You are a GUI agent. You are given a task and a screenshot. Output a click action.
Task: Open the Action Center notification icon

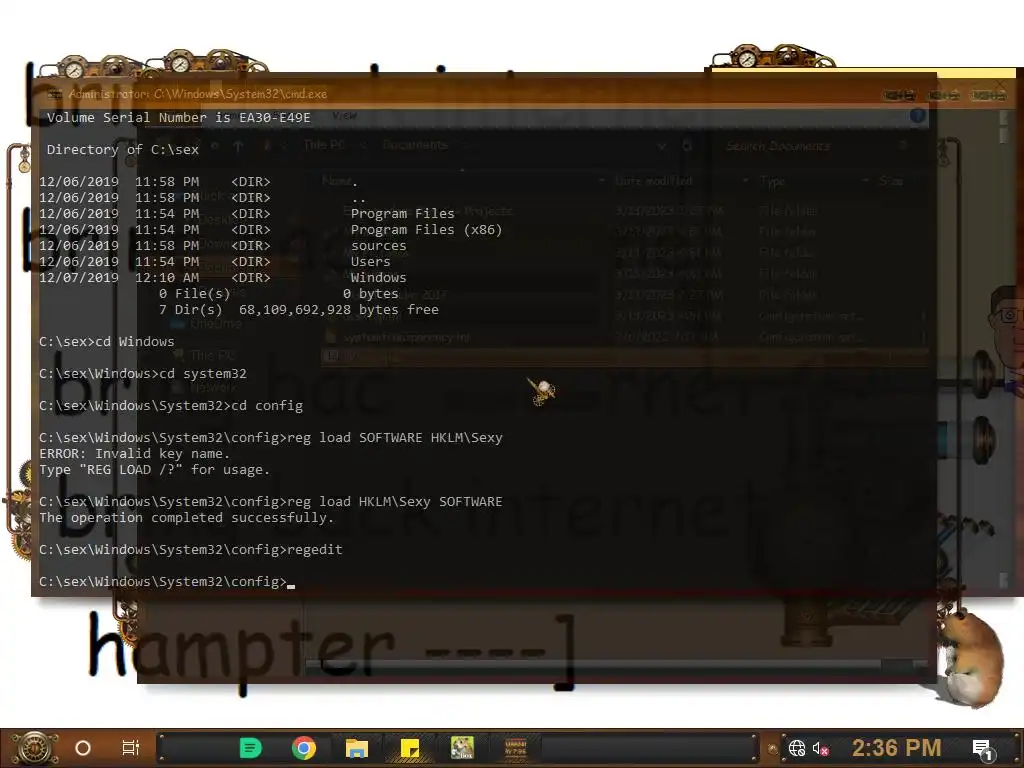click(x=982, y=749)
